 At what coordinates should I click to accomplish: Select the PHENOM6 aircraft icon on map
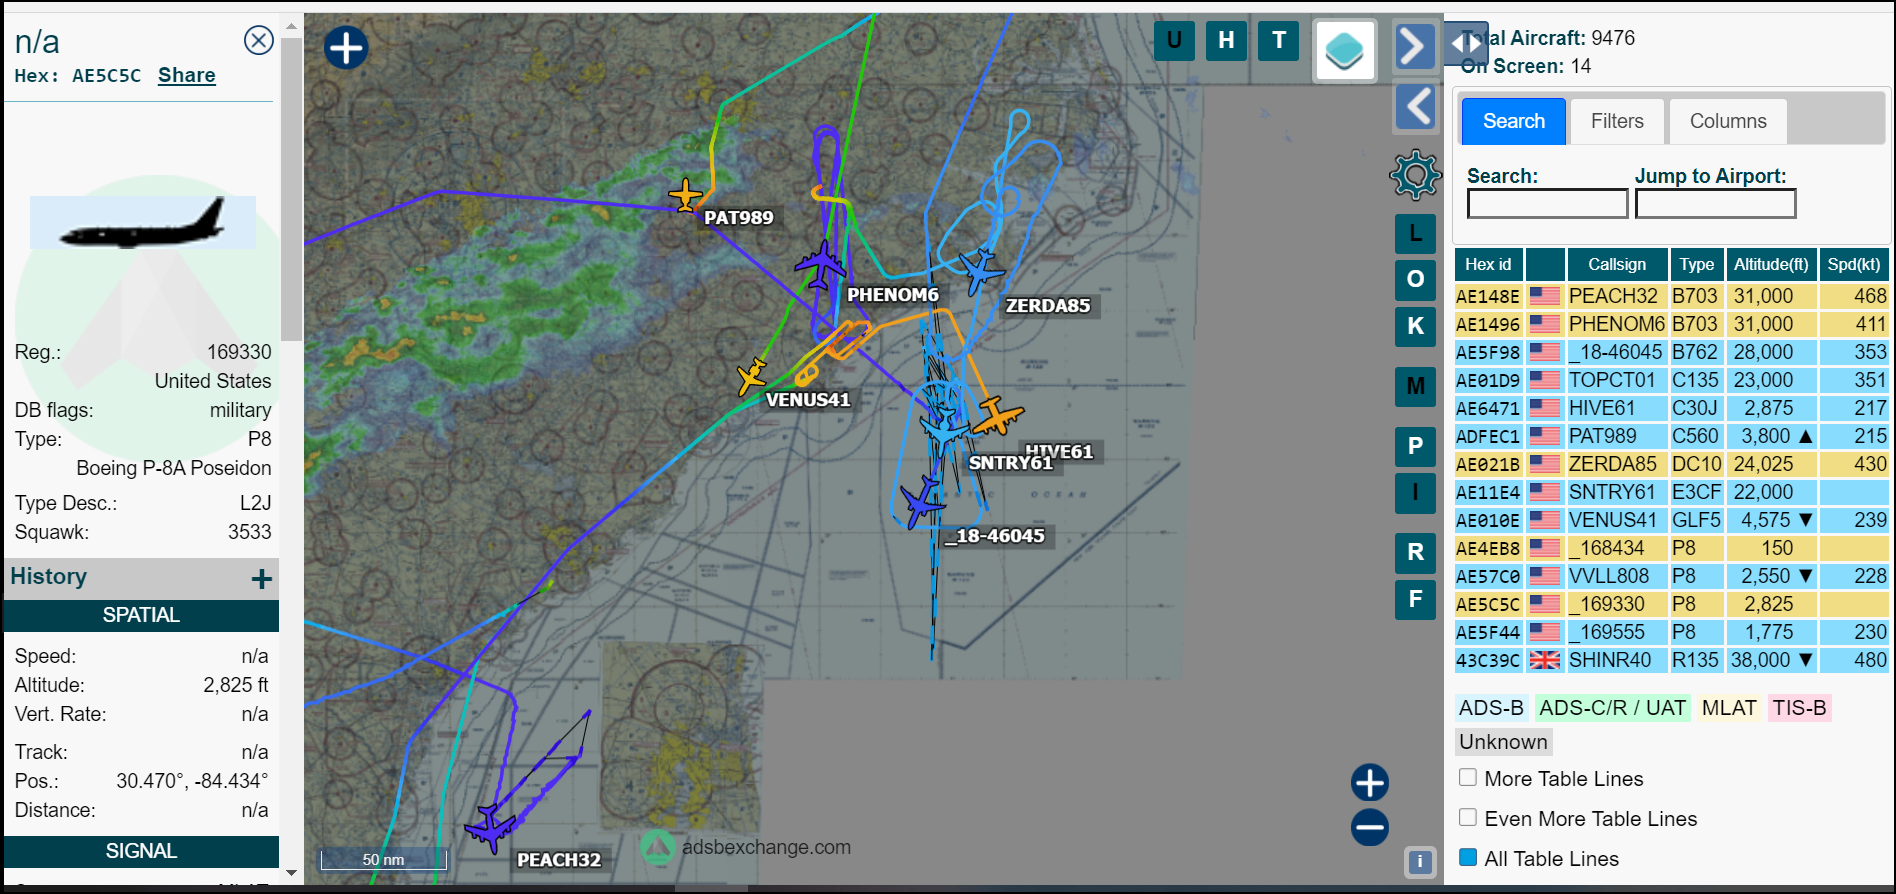coord(821,265)
